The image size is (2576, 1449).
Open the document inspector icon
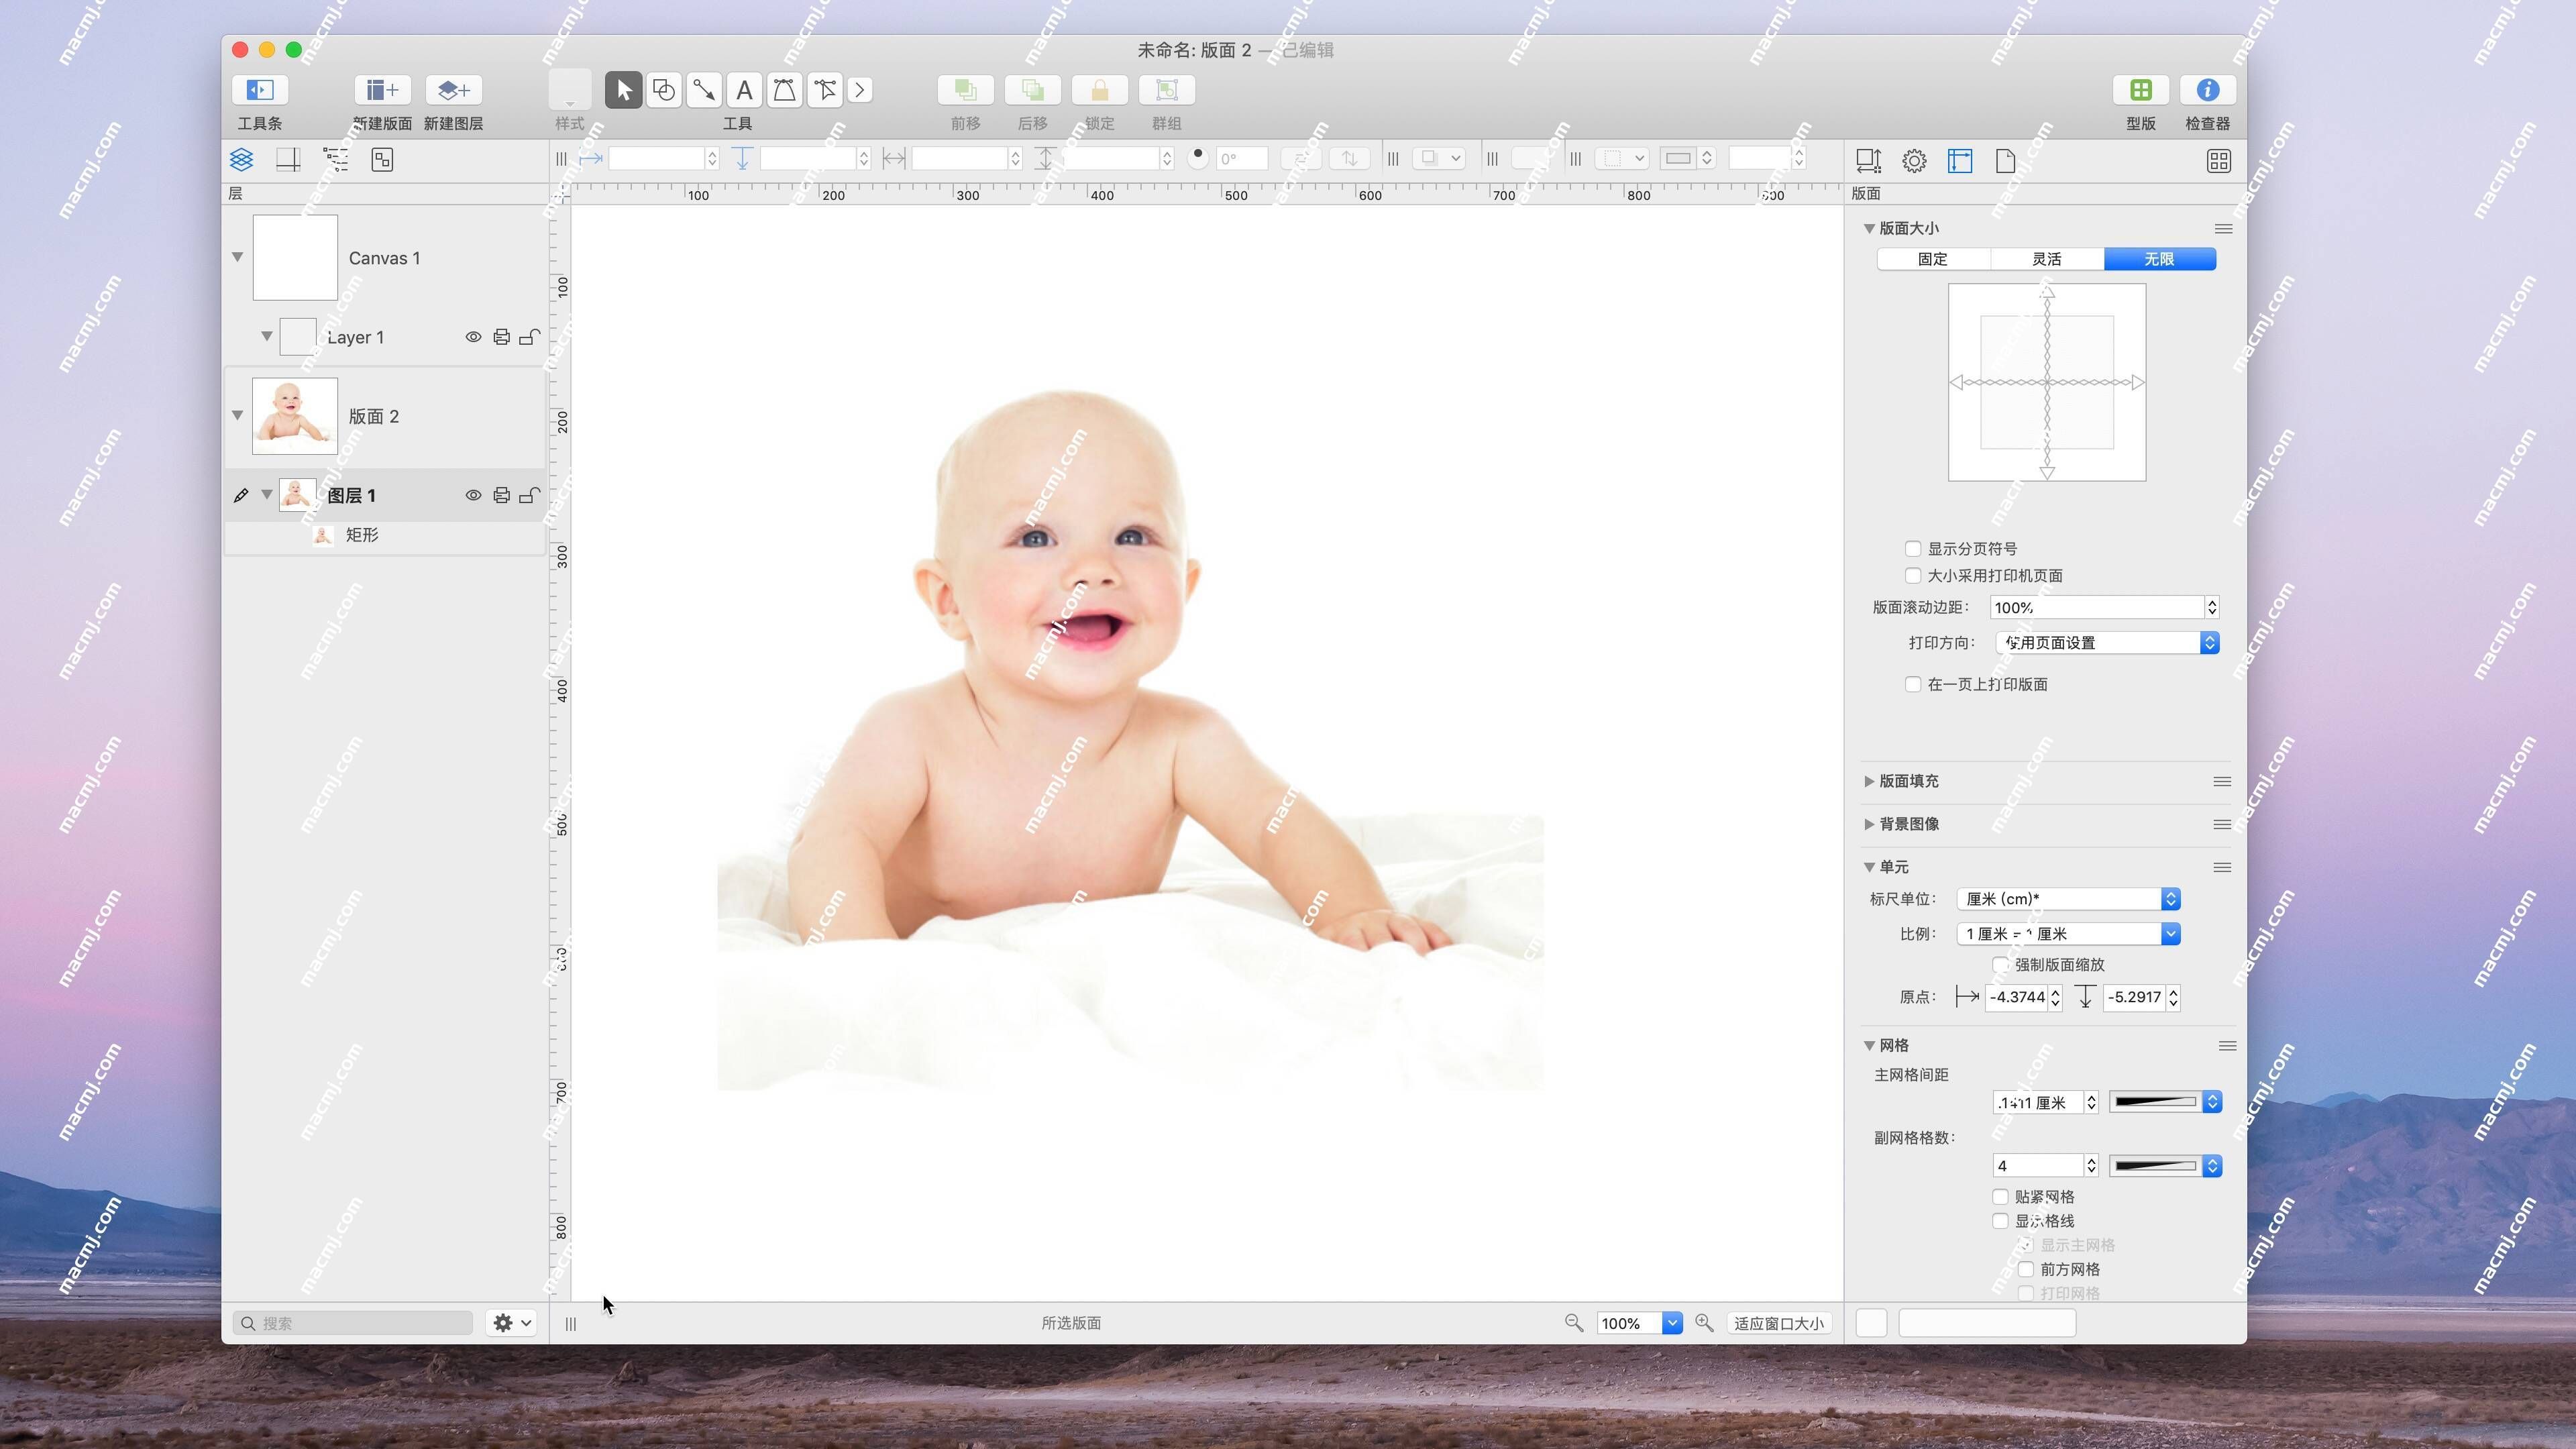[2005, 161]
